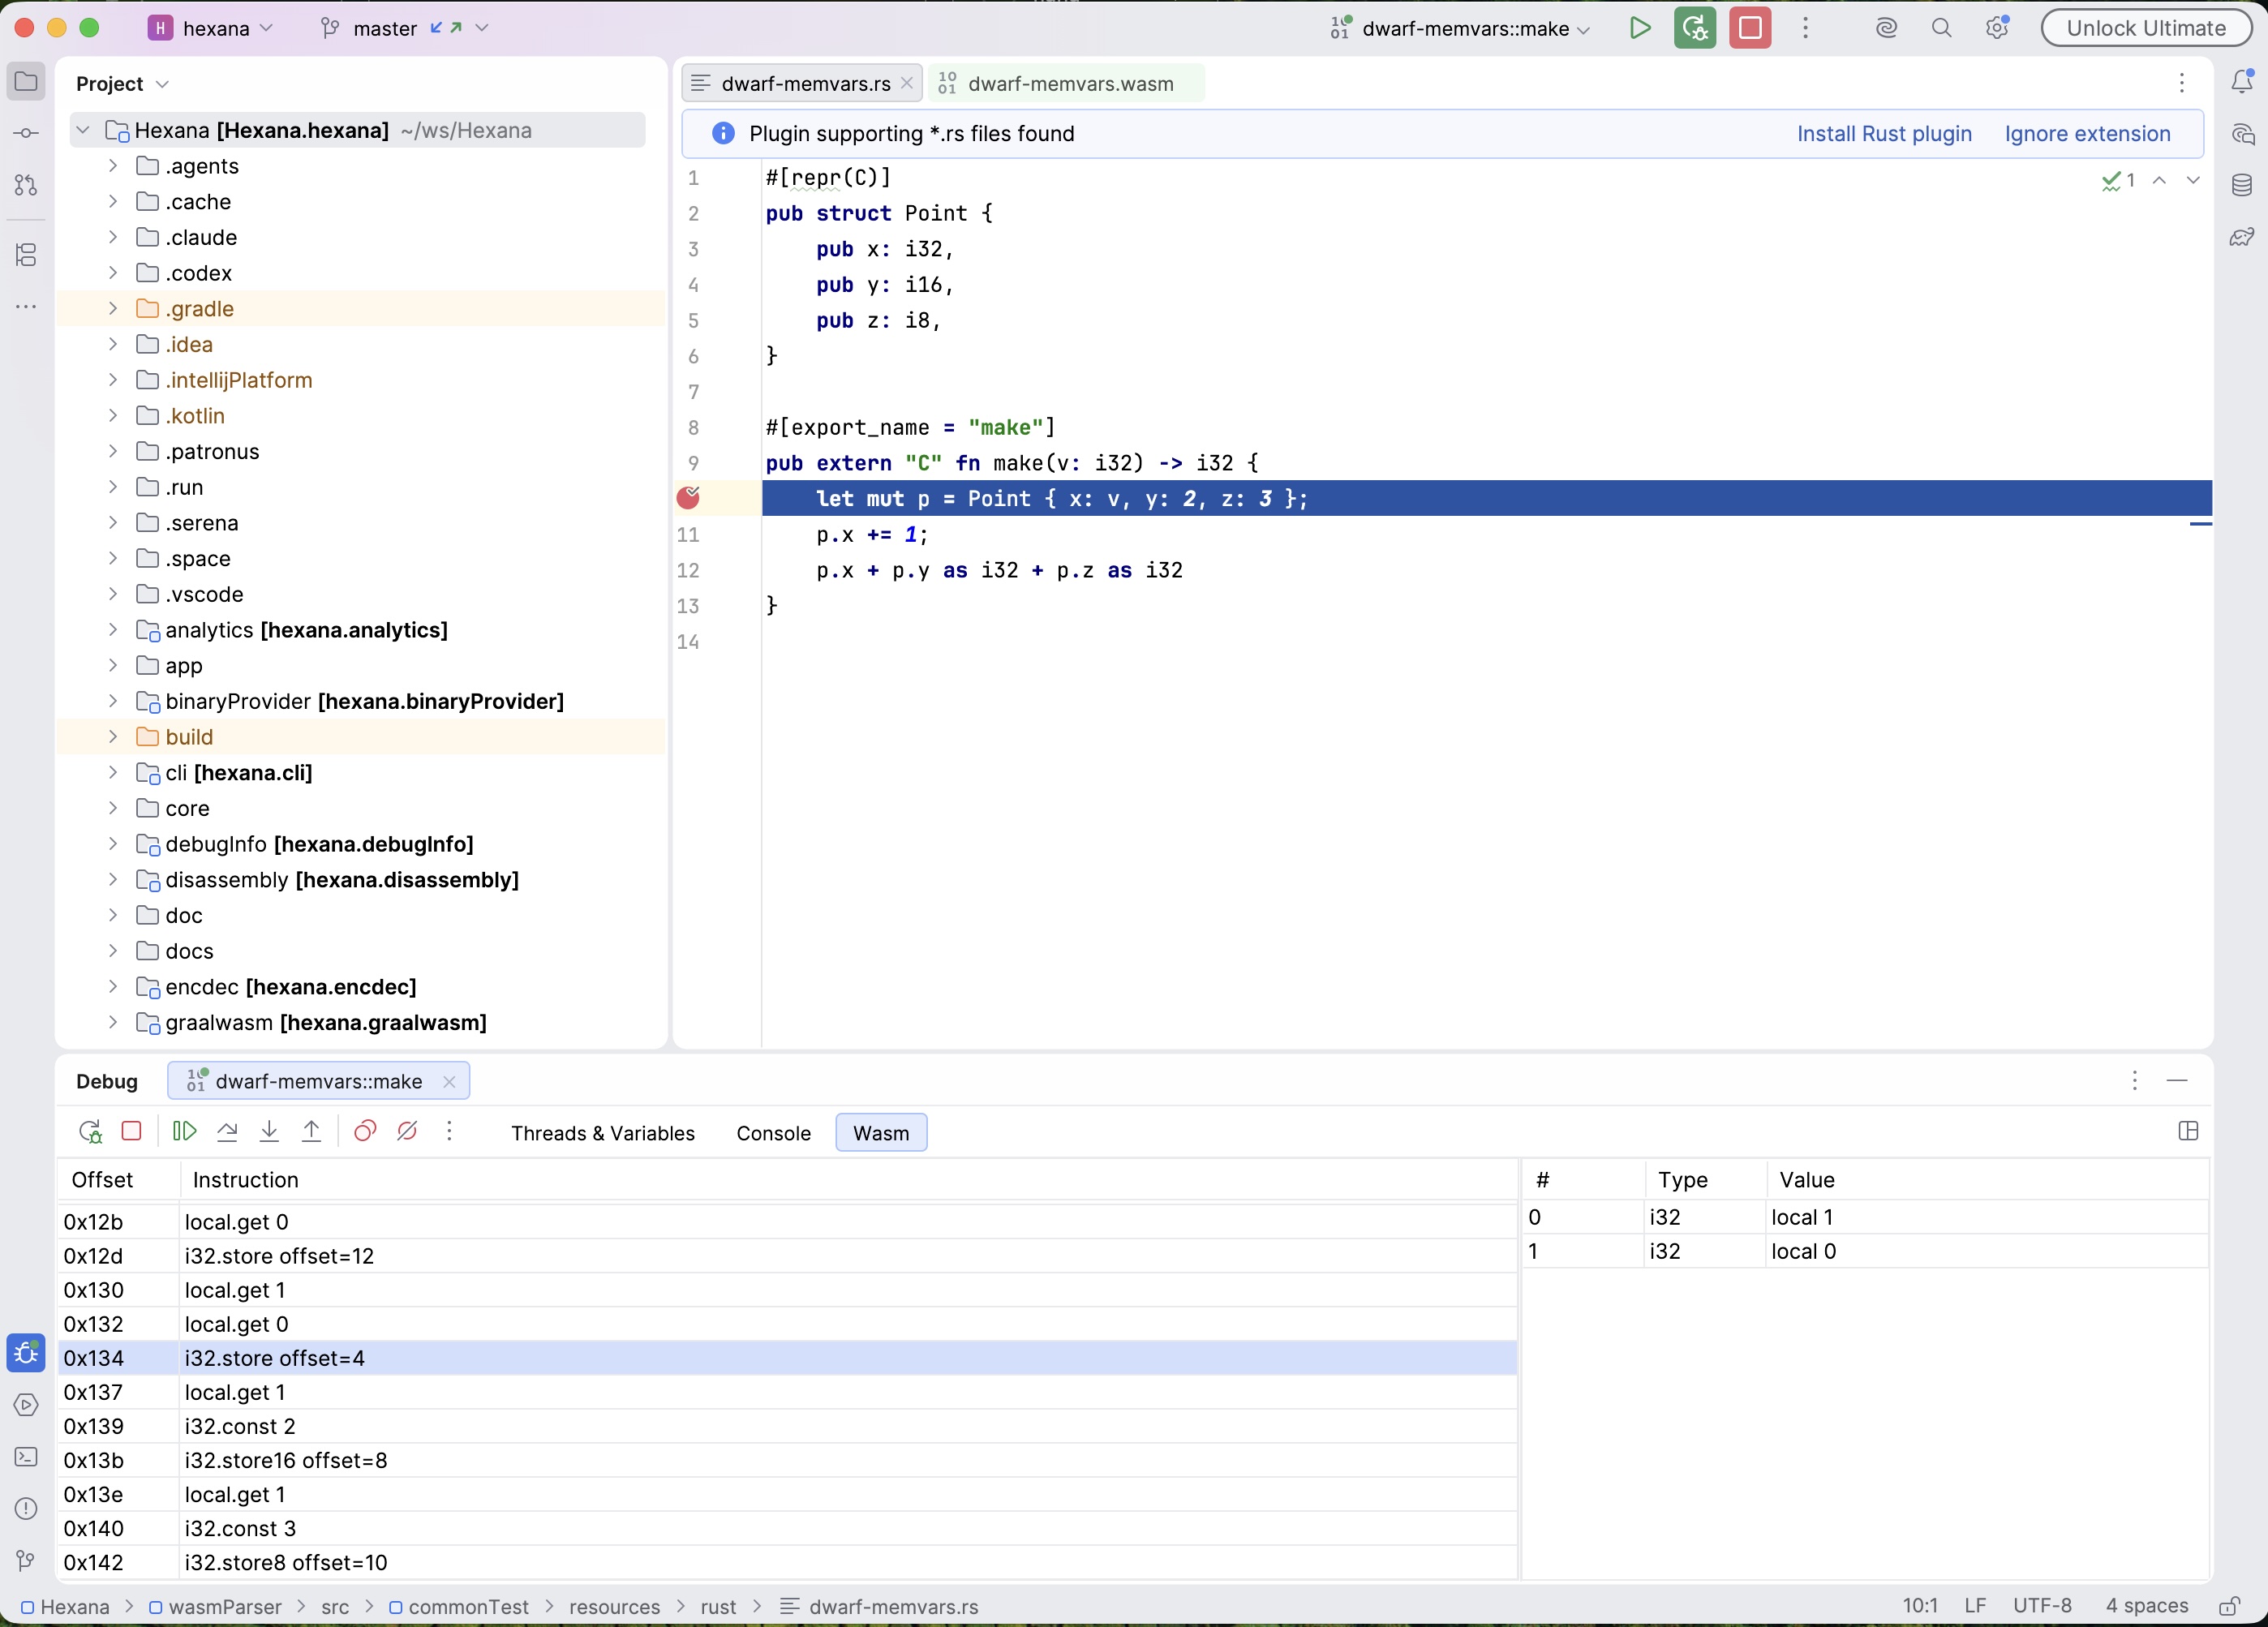Close the dwarf-memvars.rs tab
Screen dimensions: 2268x1627
click(907, 83)
